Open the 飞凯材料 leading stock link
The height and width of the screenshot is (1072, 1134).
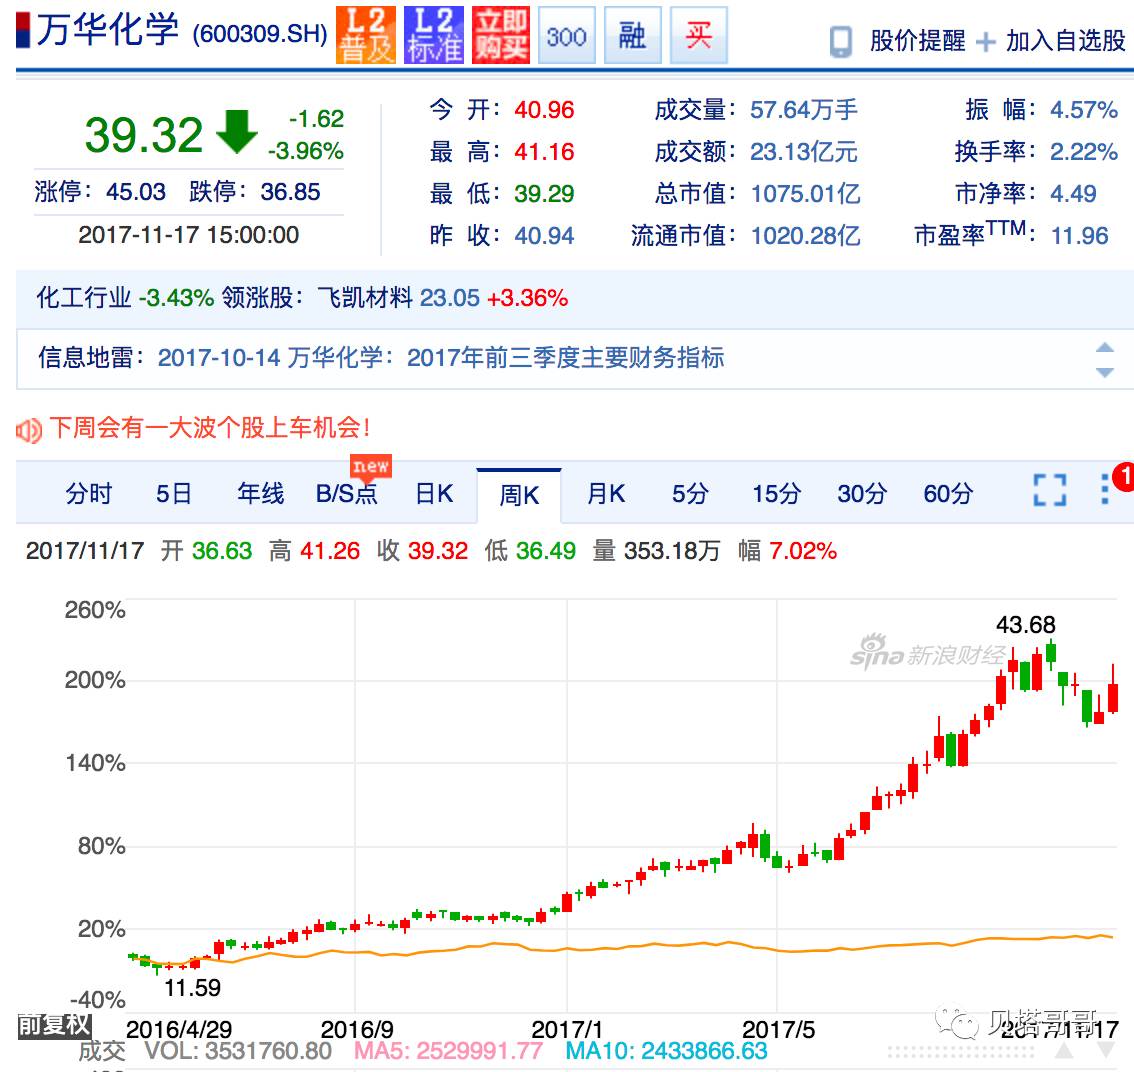pyautogui.click(x=365, y=297)
